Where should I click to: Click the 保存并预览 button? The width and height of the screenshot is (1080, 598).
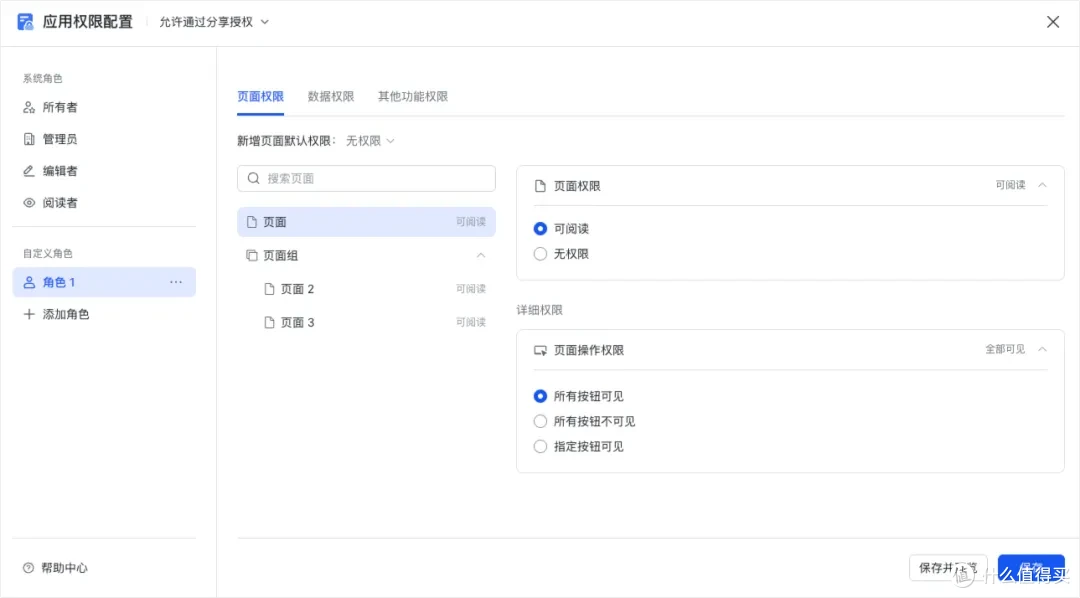948,568
